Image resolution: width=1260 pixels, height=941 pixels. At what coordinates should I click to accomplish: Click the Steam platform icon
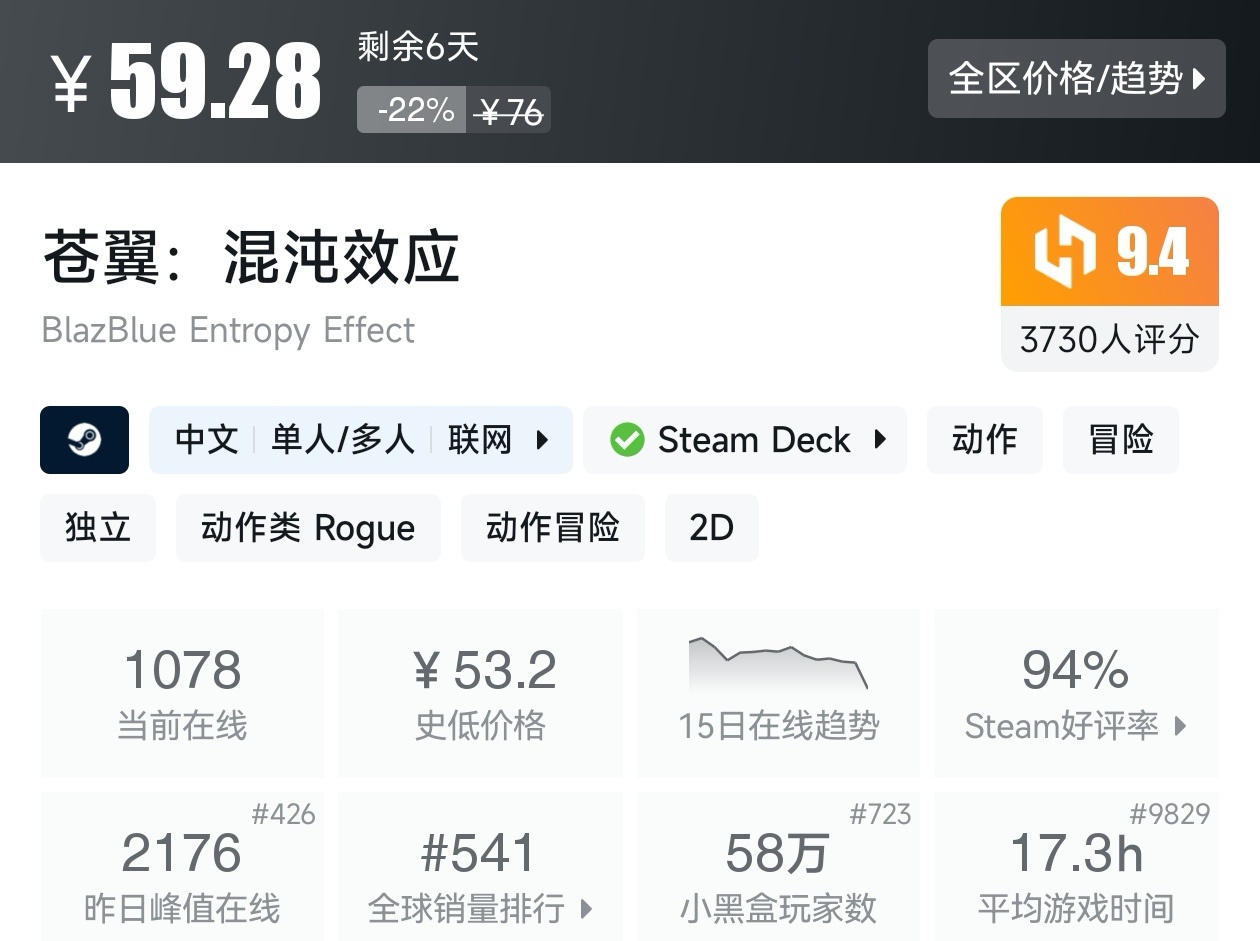point(84,439)
